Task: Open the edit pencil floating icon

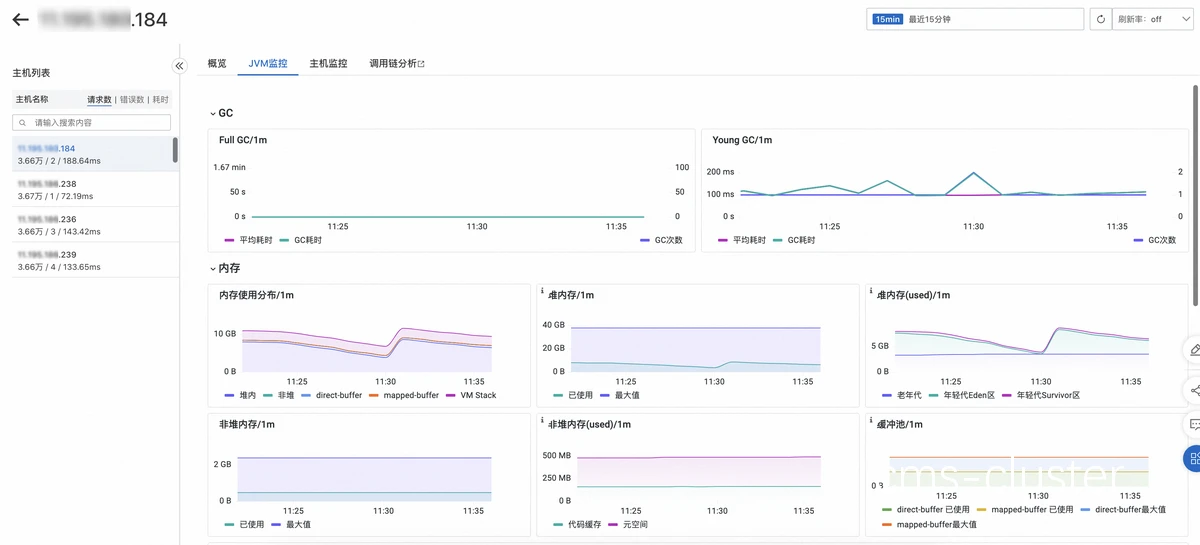Action: click(x=1193, y=350)
